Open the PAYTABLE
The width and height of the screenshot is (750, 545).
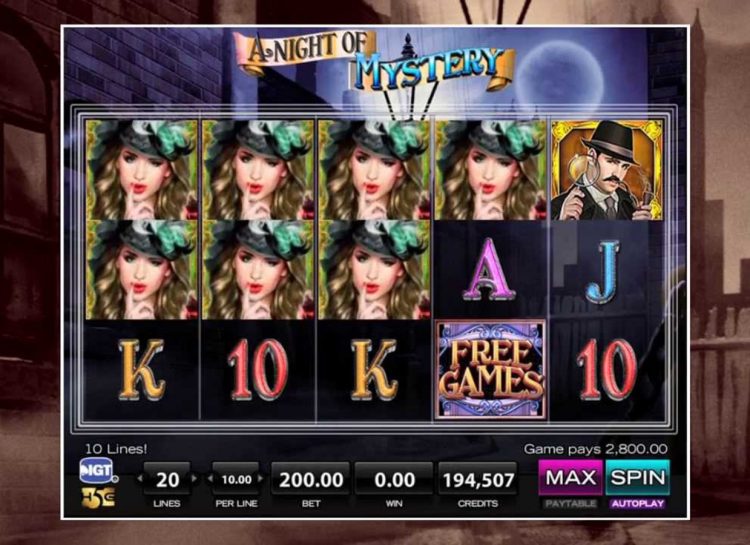point(571,503)
